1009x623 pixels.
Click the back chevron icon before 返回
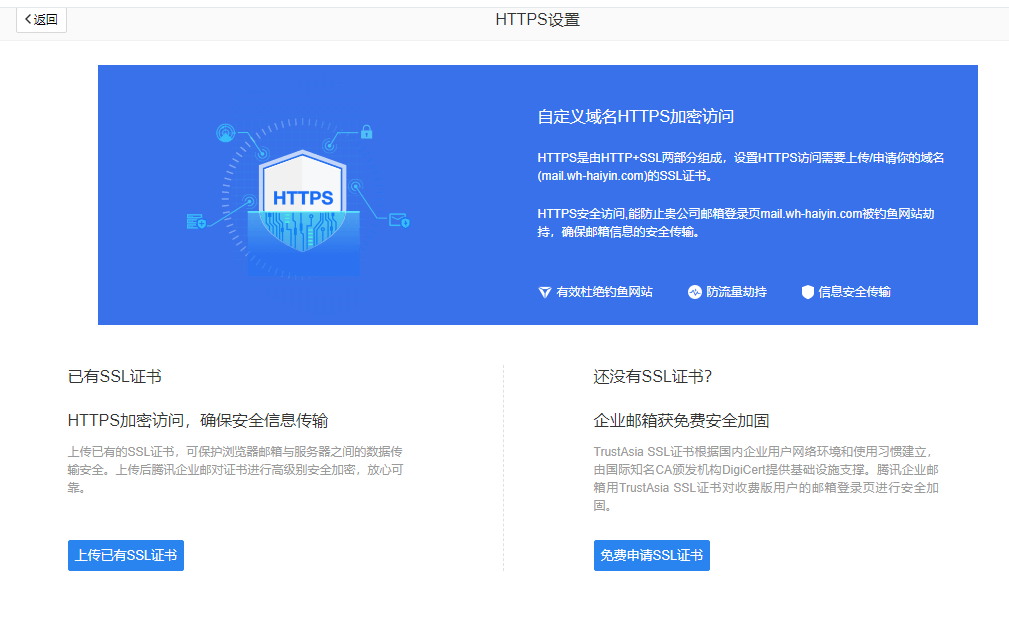tap(29, 20)
